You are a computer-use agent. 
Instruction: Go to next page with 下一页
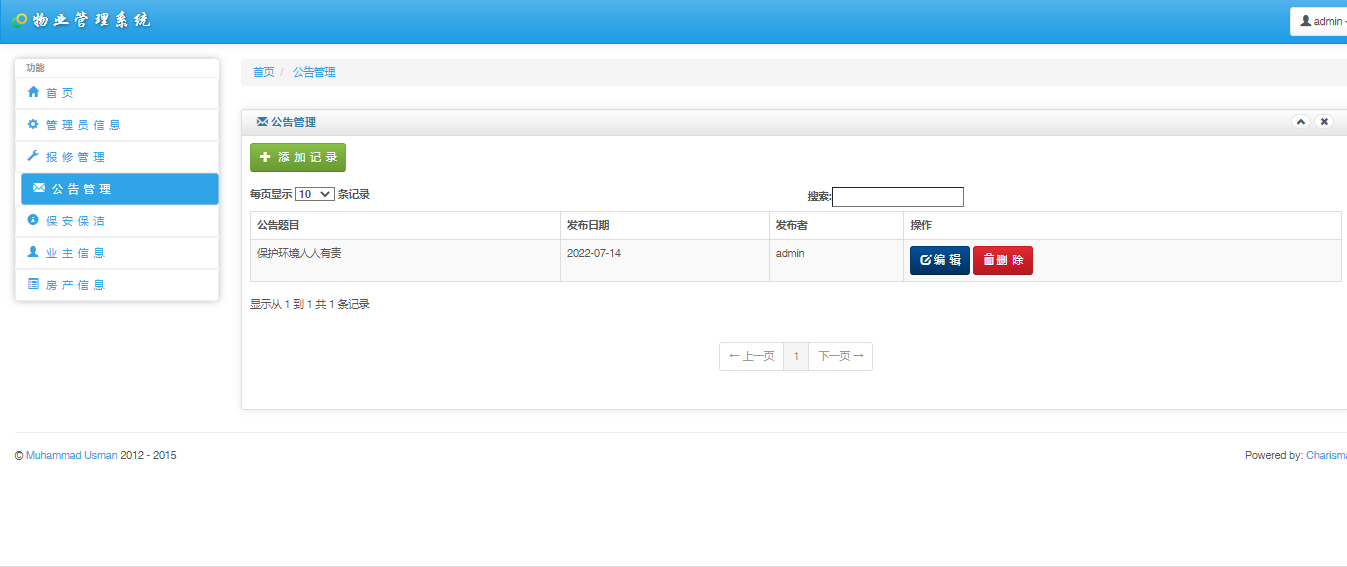[840, 356]
